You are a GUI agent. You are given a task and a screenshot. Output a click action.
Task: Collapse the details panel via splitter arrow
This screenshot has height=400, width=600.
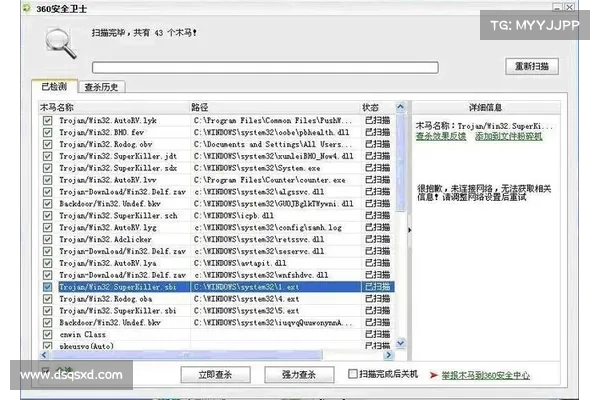pyautogui.click(x=409, y=230)
